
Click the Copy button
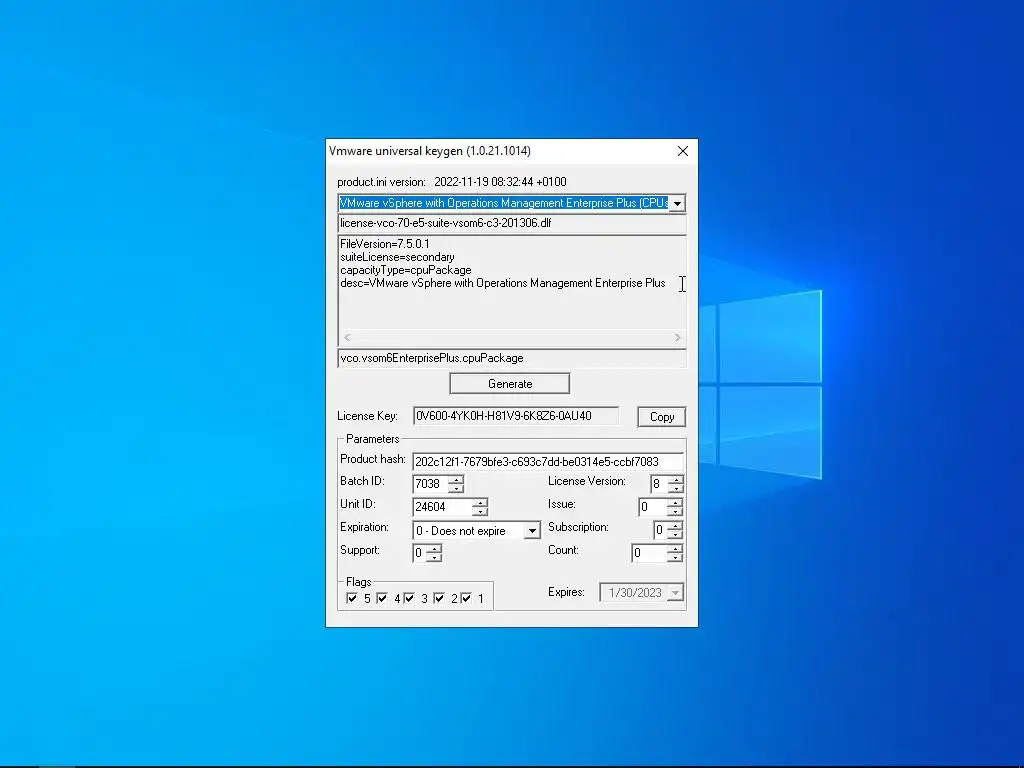662,417
